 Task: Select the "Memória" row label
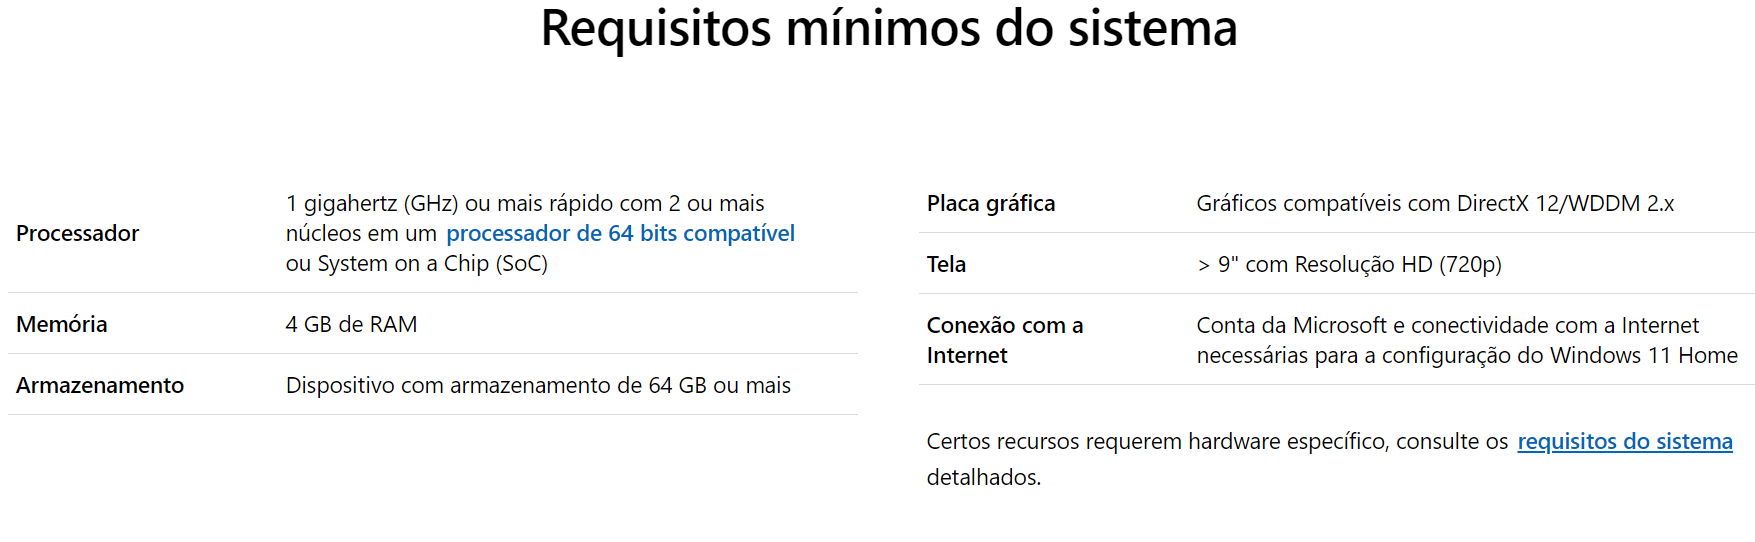click(x=62, y=325)
